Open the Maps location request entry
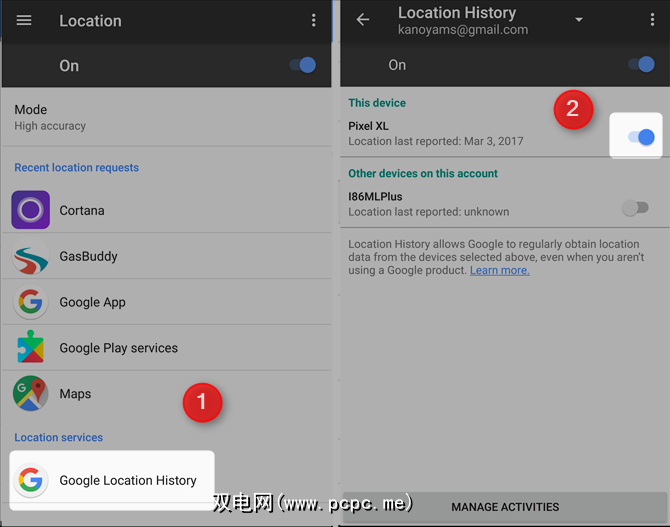This screenshot has height=527, width=670. [167, 393]
